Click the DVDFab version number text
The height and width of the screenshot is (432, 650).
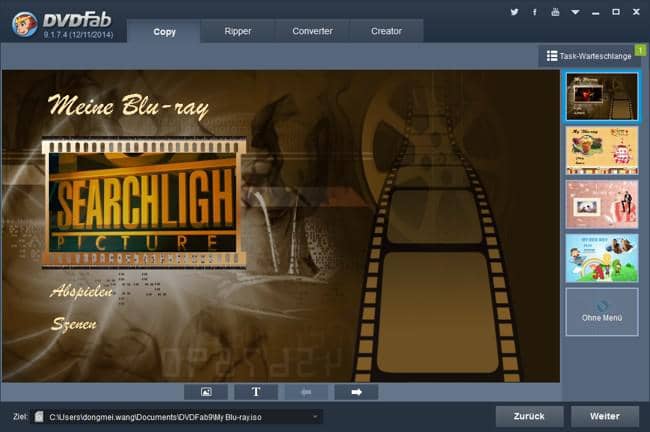(x=78, y=35)
